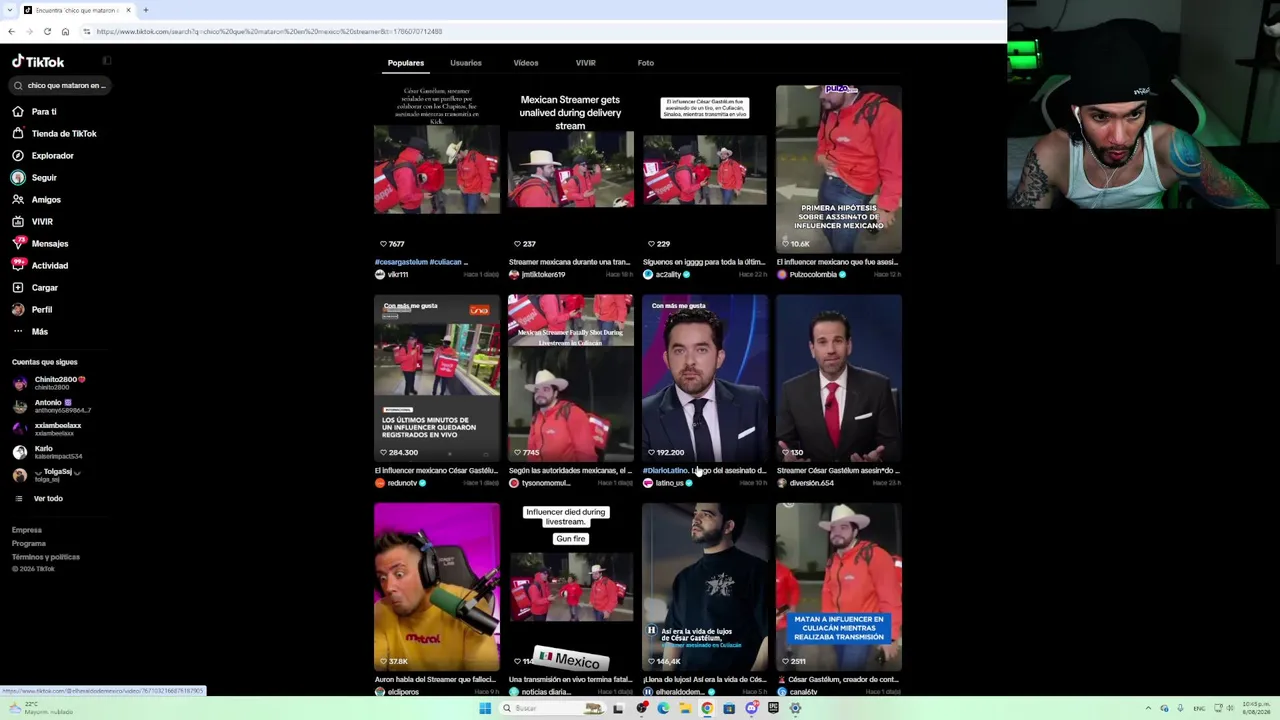The image size is (1280, 720).
Task: Click the Programa footer link
Action: 29,543
